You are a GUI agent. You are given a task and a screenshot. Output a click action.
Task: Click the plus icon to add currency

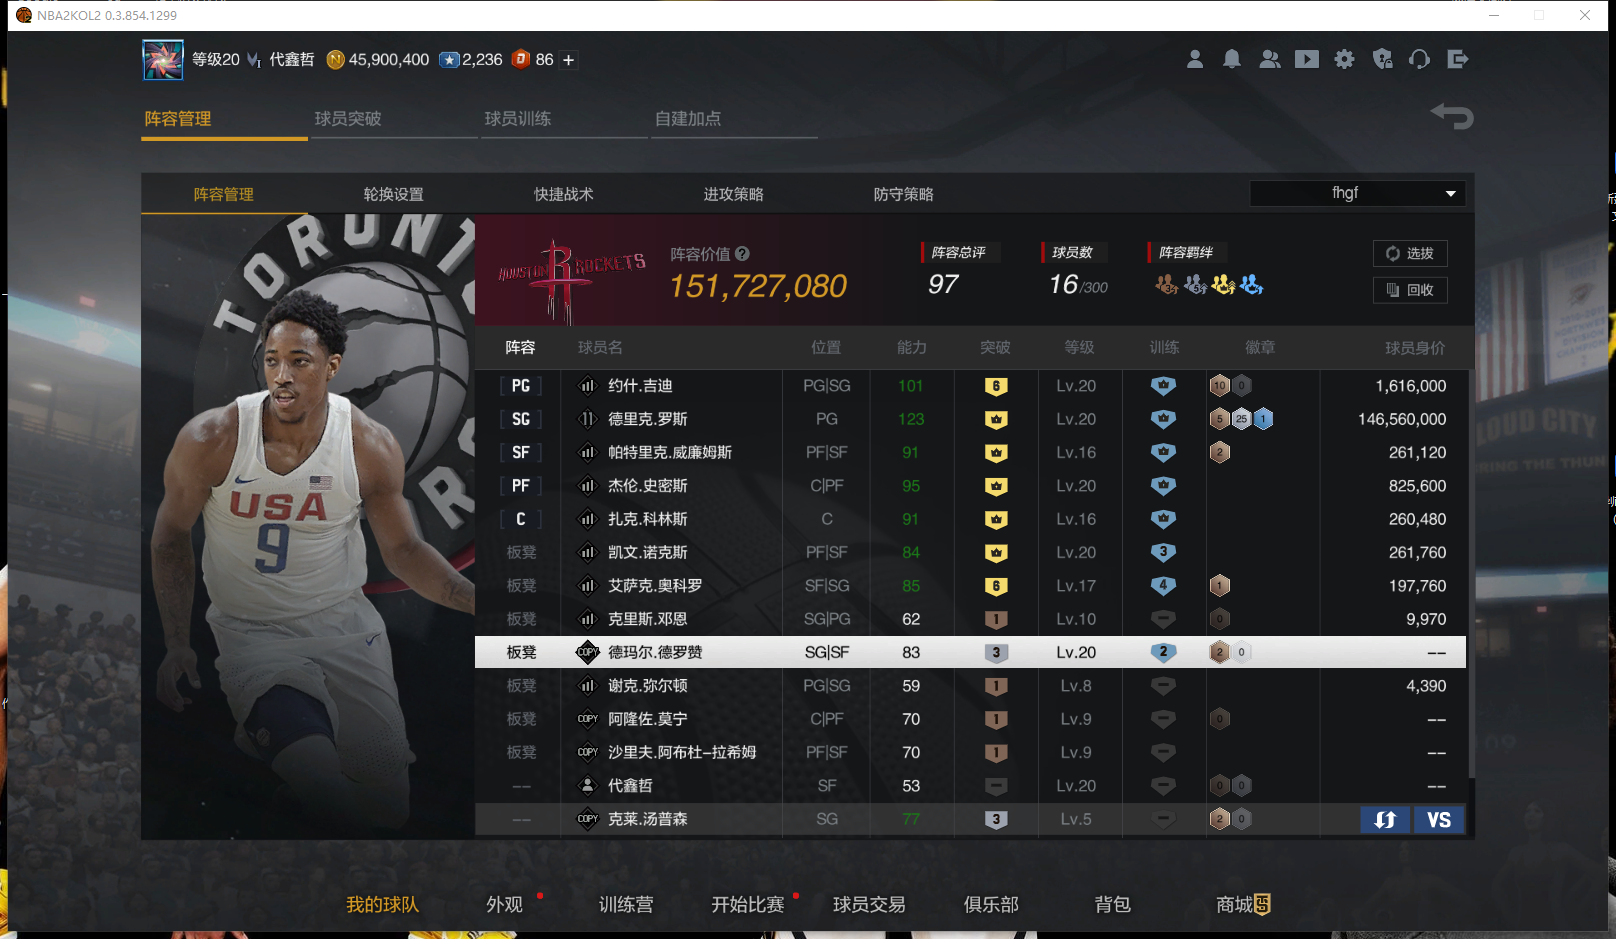569,60
